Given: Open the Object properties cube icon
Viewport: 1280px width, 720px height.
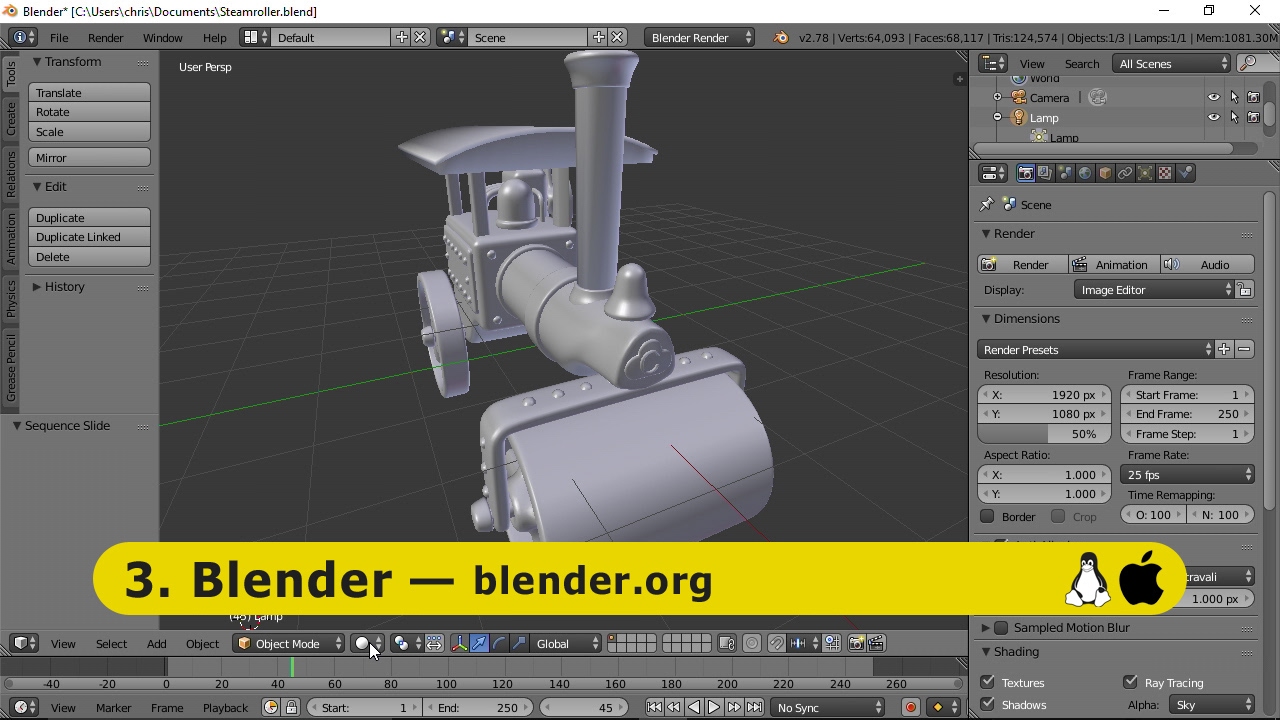Looking at the screenshot, I should (1105, 173).
